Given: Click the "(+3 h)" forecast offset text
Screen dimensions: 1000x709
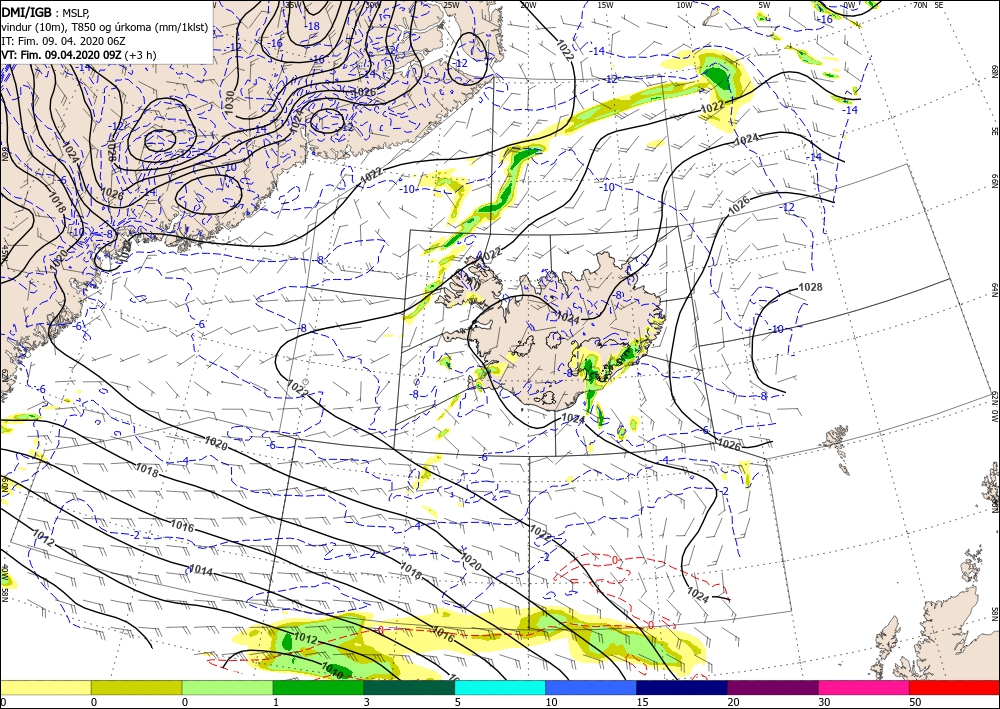Looking at the screenshot, I should point(140,55).
